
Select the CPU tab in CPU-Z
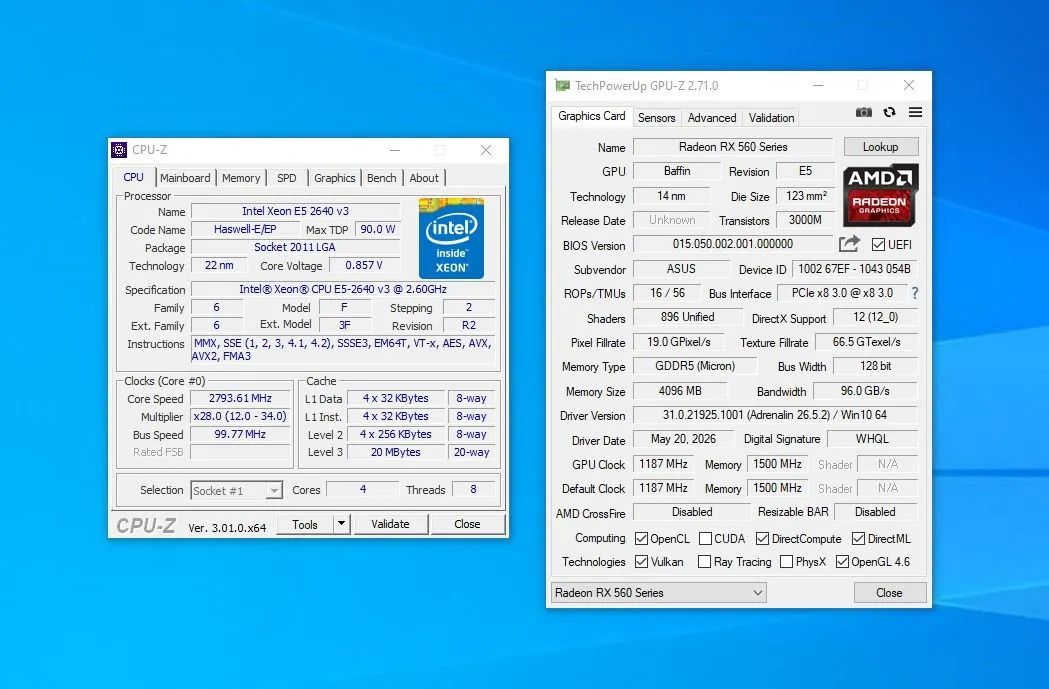click(x=134, y=177)
